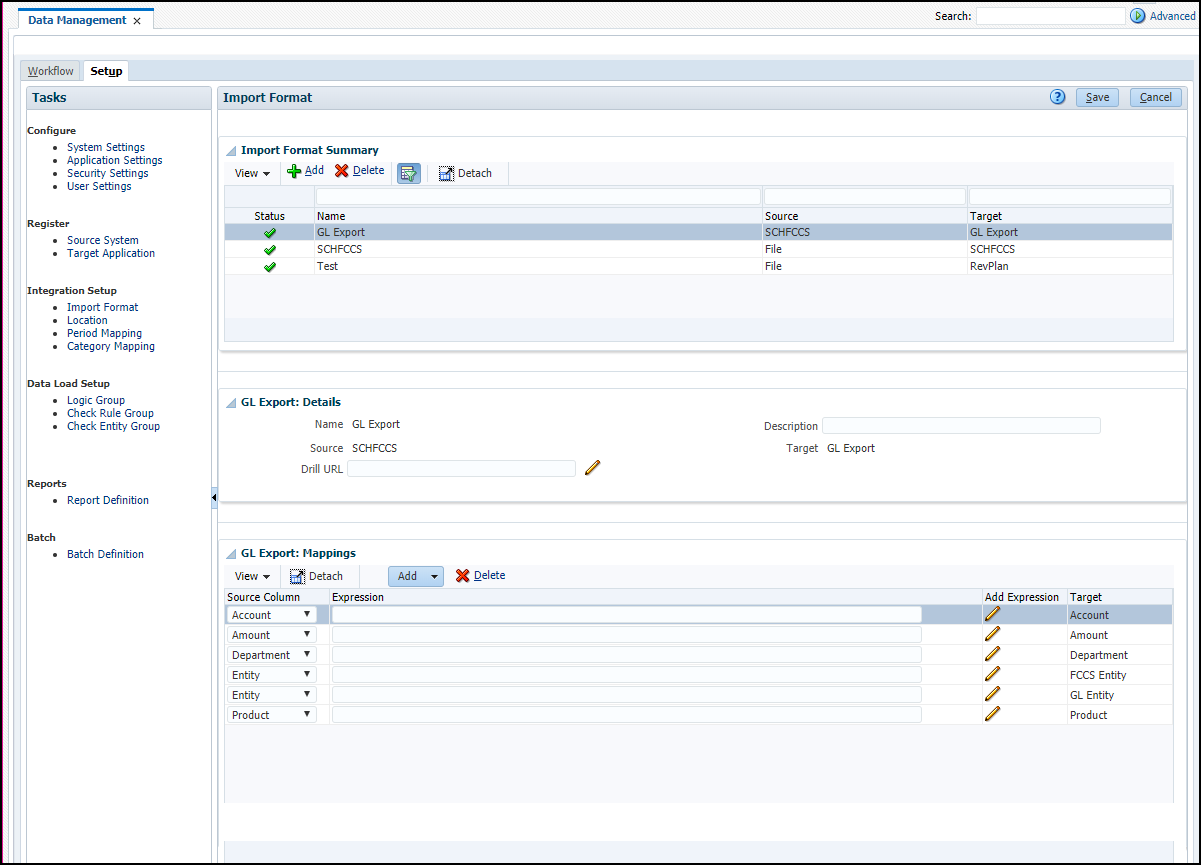Screen dimensions: 1201x865
Task: Open the Import Format link under Integration Setup
Action: tap(102, 307)
